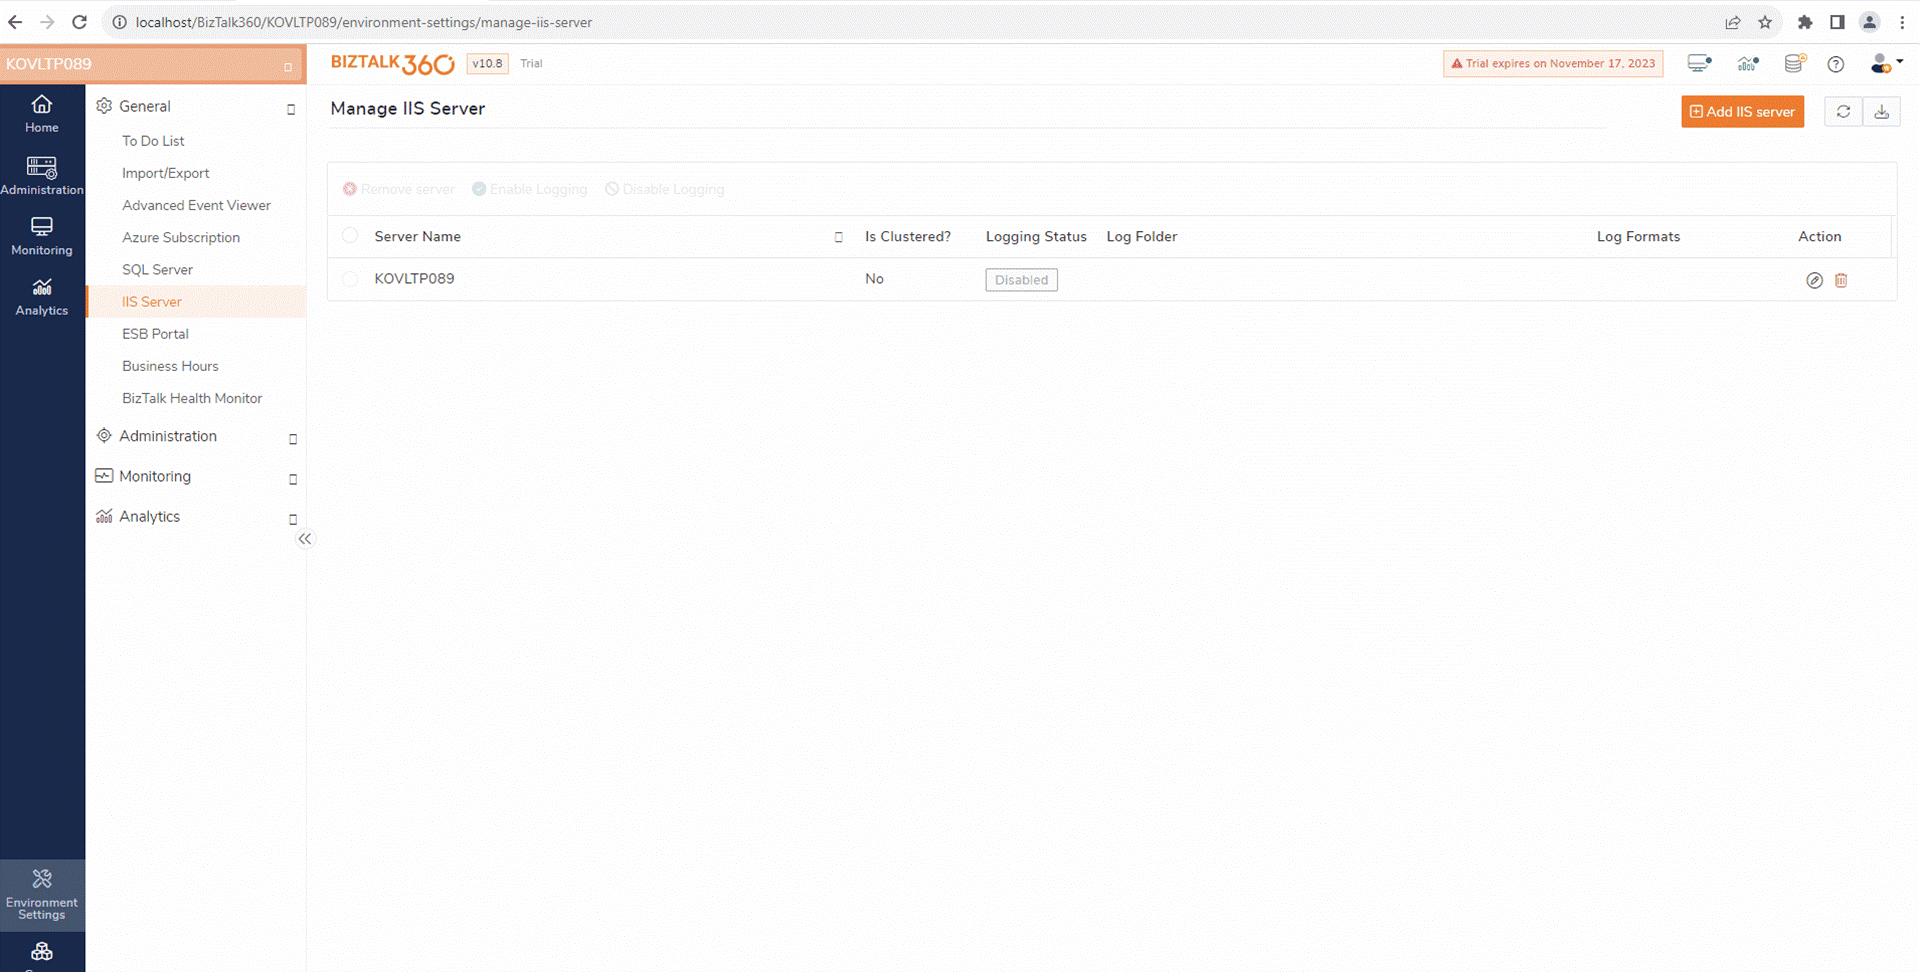1920x972 pixels.
Task: Enable Logging for selected servers
Action: pyautogui.click(x=529, y=188)
